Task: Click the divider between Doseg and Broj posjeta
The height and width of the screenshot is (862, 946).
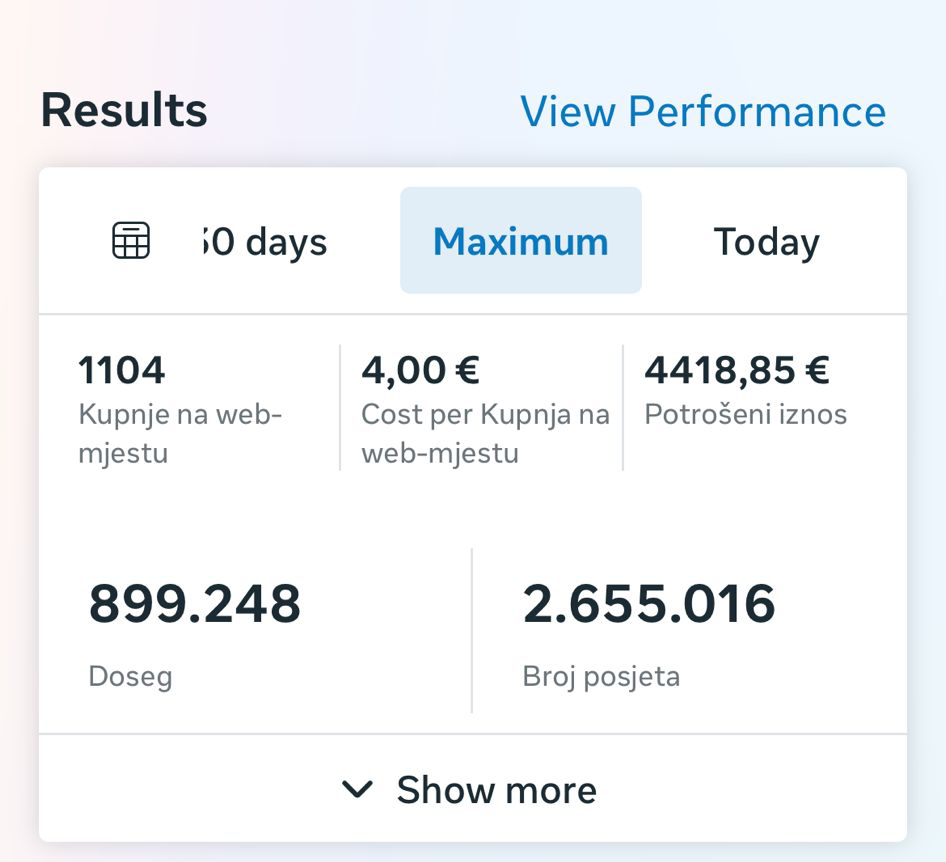Action: point(472,630)
